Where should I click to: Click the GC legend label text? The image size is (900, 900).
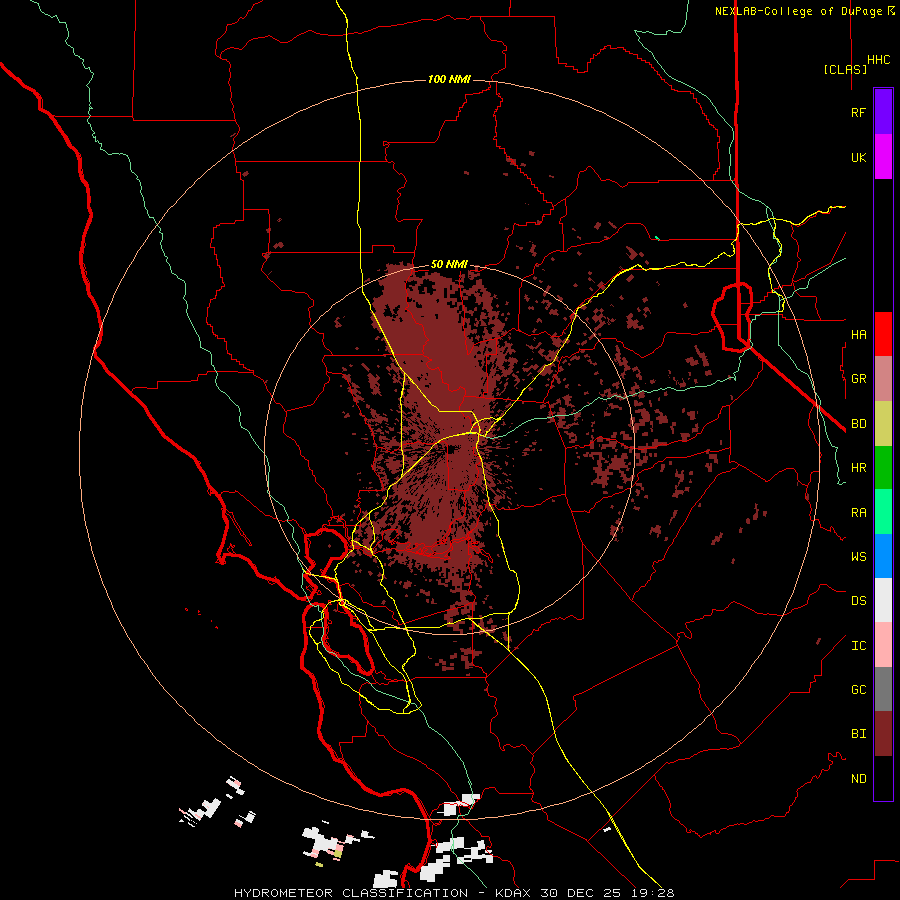858,690
